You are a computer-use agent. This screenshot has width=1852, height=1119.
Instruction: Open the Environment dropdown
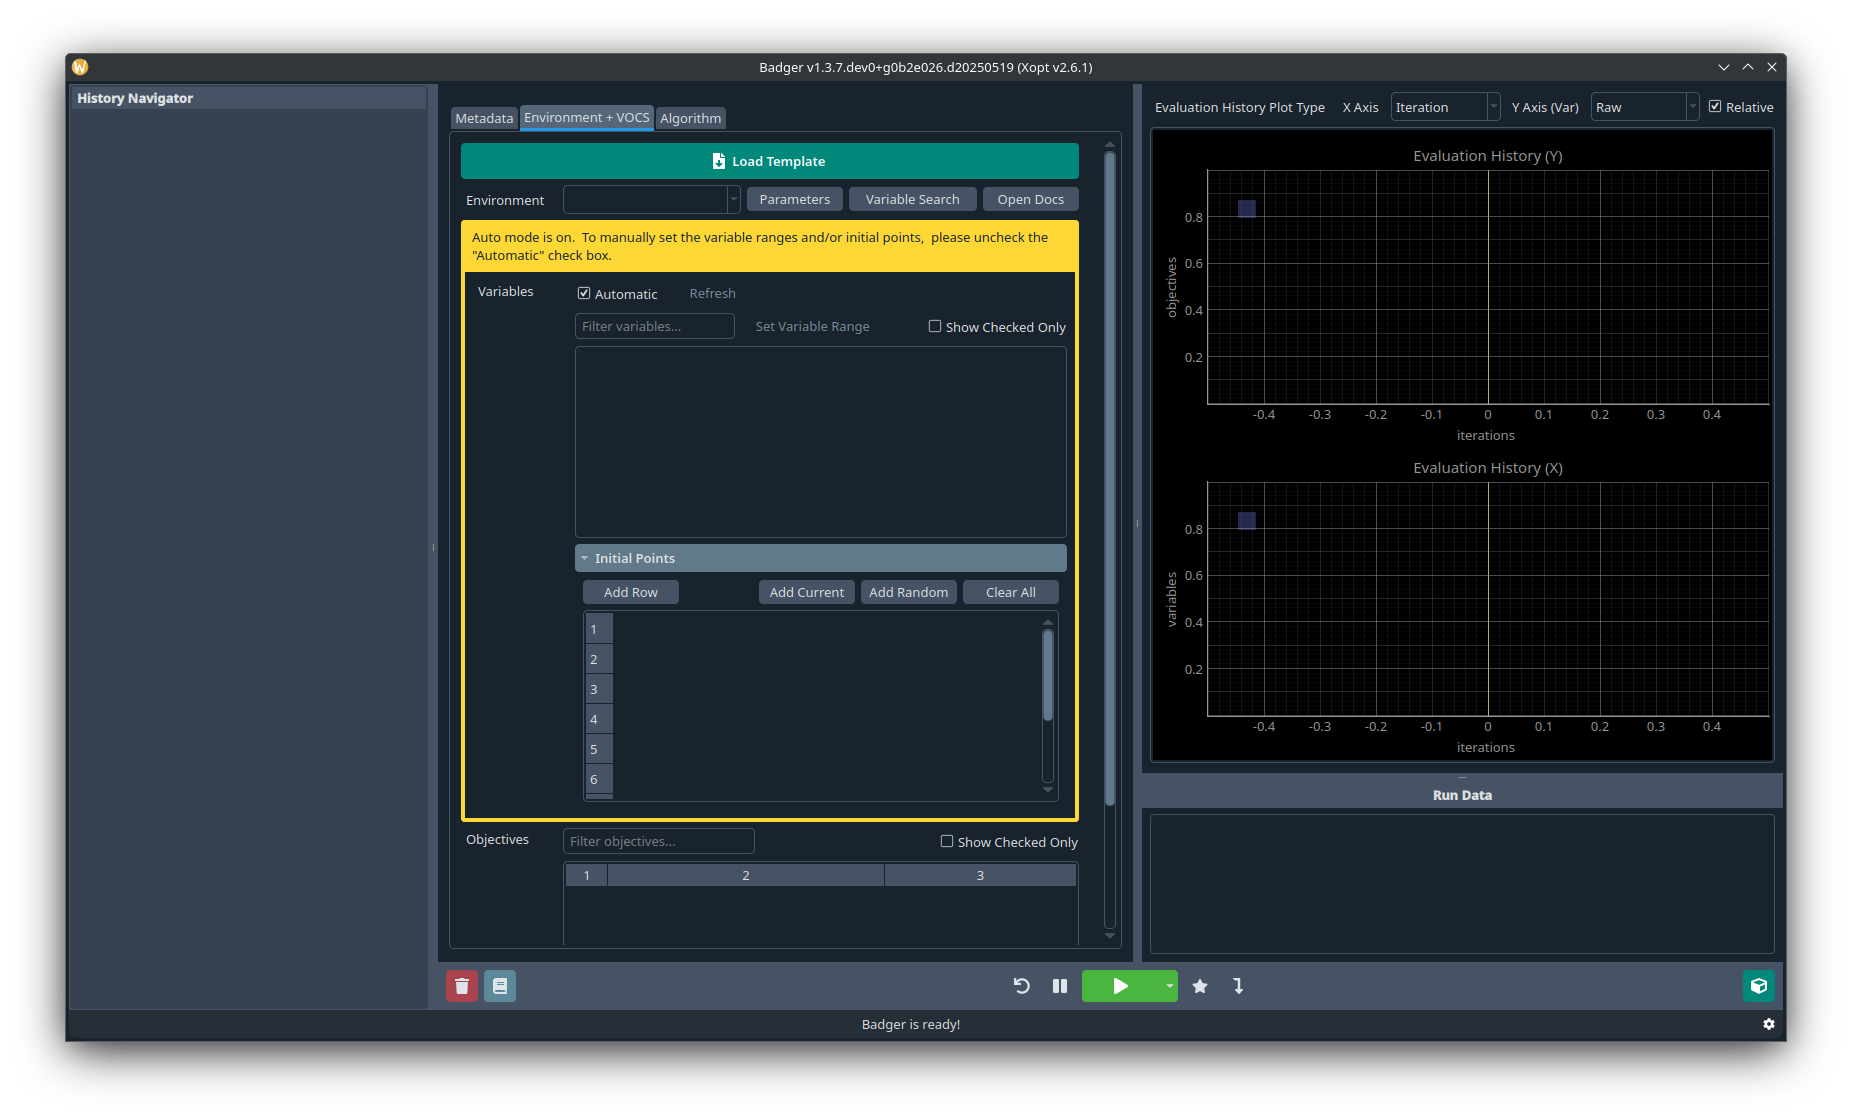coord(651,200)
